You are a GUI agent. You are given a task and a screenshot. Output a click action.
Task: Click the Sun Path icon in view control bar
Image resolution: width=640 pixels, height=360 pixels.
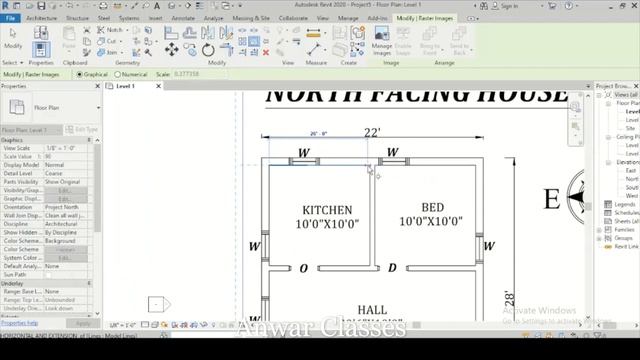[x=164, y=325]
